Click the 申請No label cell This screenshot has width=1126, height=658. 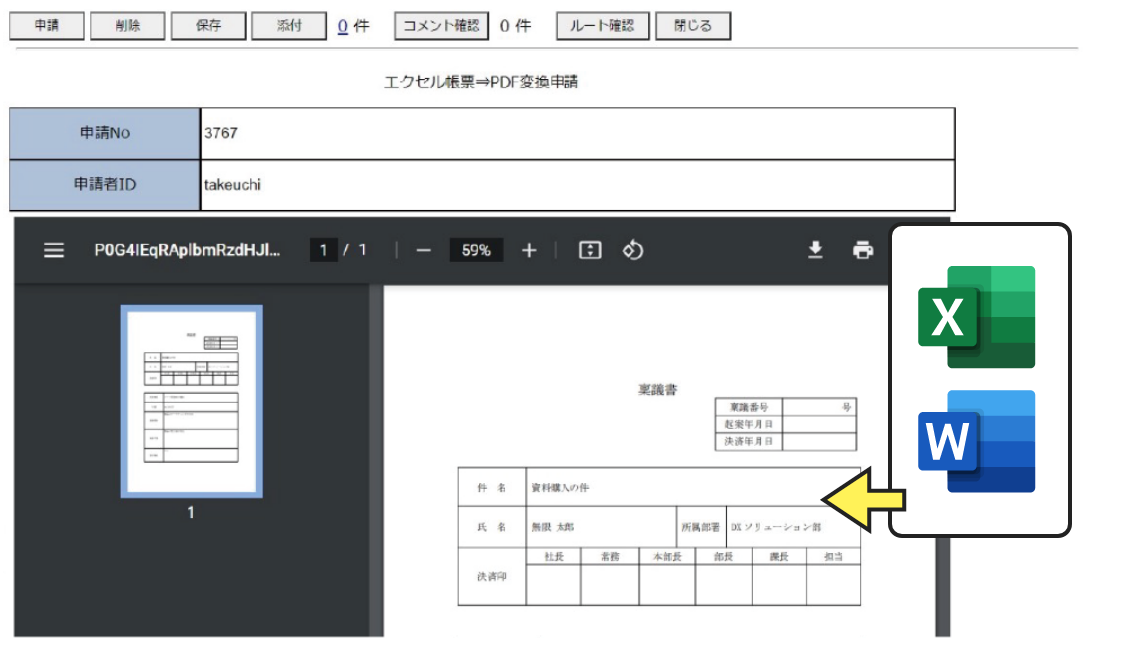pos(105,134)
